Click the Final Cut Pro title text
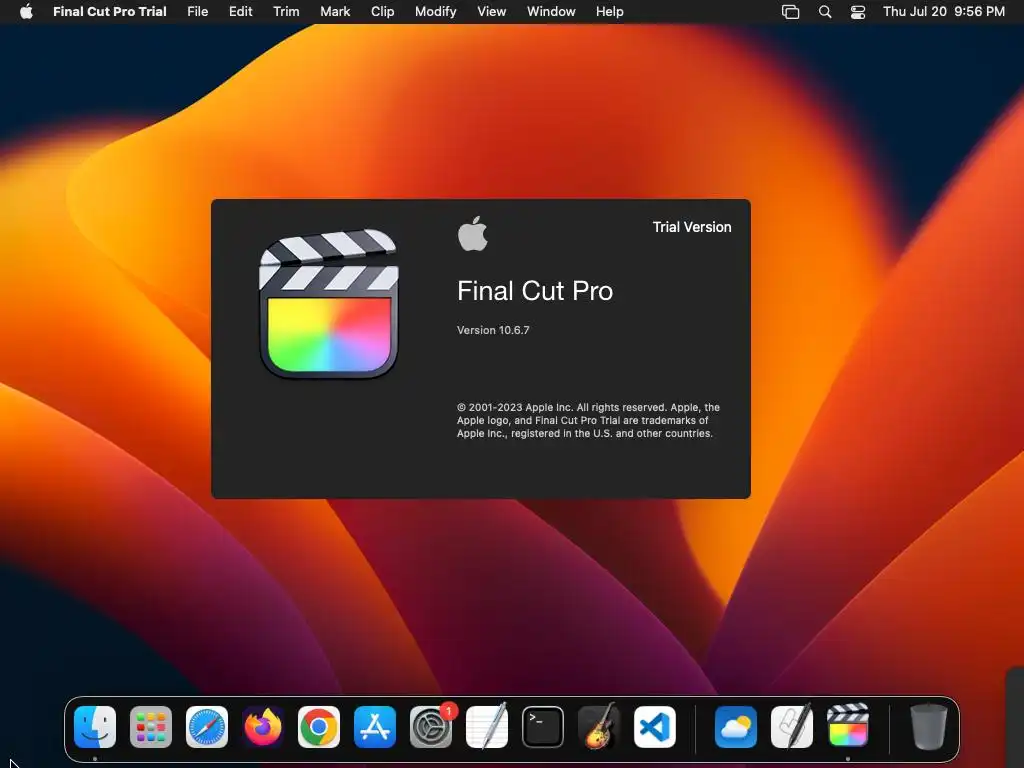Image resolution: width=1024 pixels, height=768 pixels. (535, 291)
